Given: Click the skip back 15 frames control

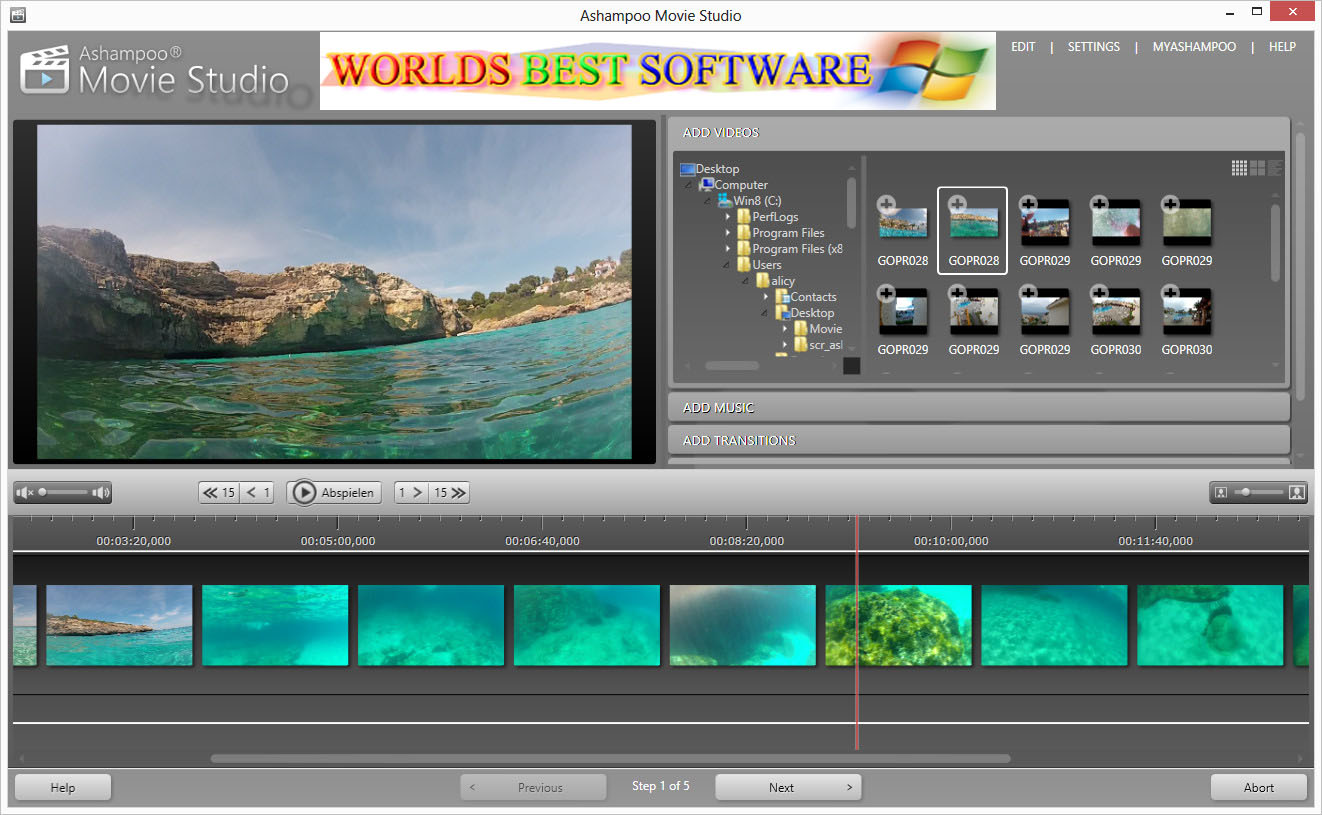Looking at the screenshot, I should click(x=218, y=492).
